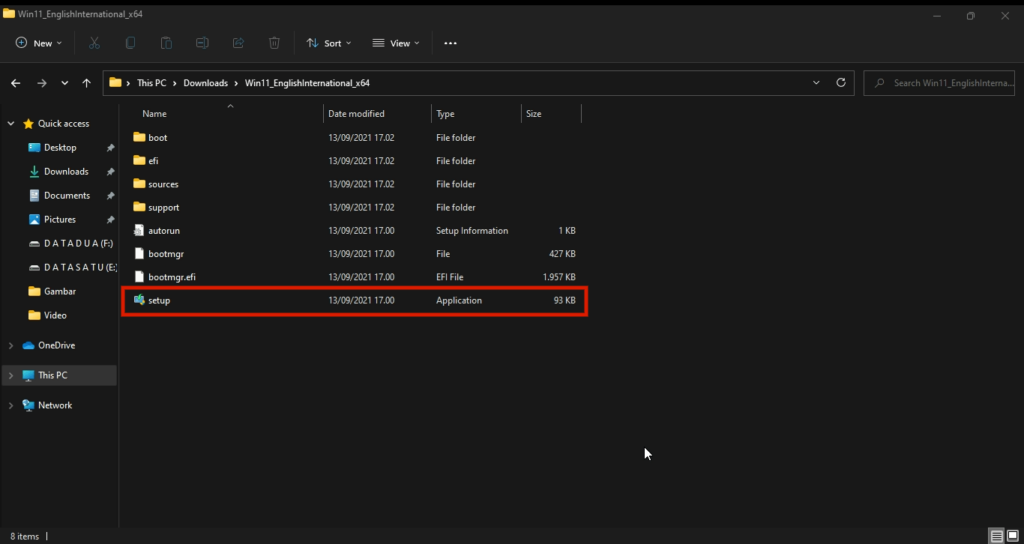Click the Copy icon in toolbar
The height and width of the screenshot is (544, 1024).
[131, 43]
